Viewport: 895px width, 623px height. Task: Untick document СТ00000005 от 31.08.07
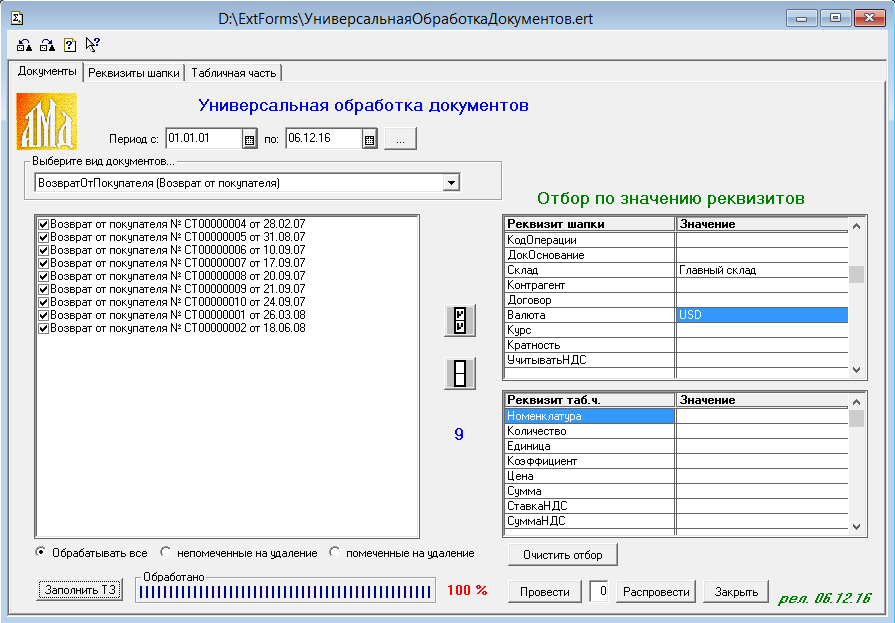43,237
